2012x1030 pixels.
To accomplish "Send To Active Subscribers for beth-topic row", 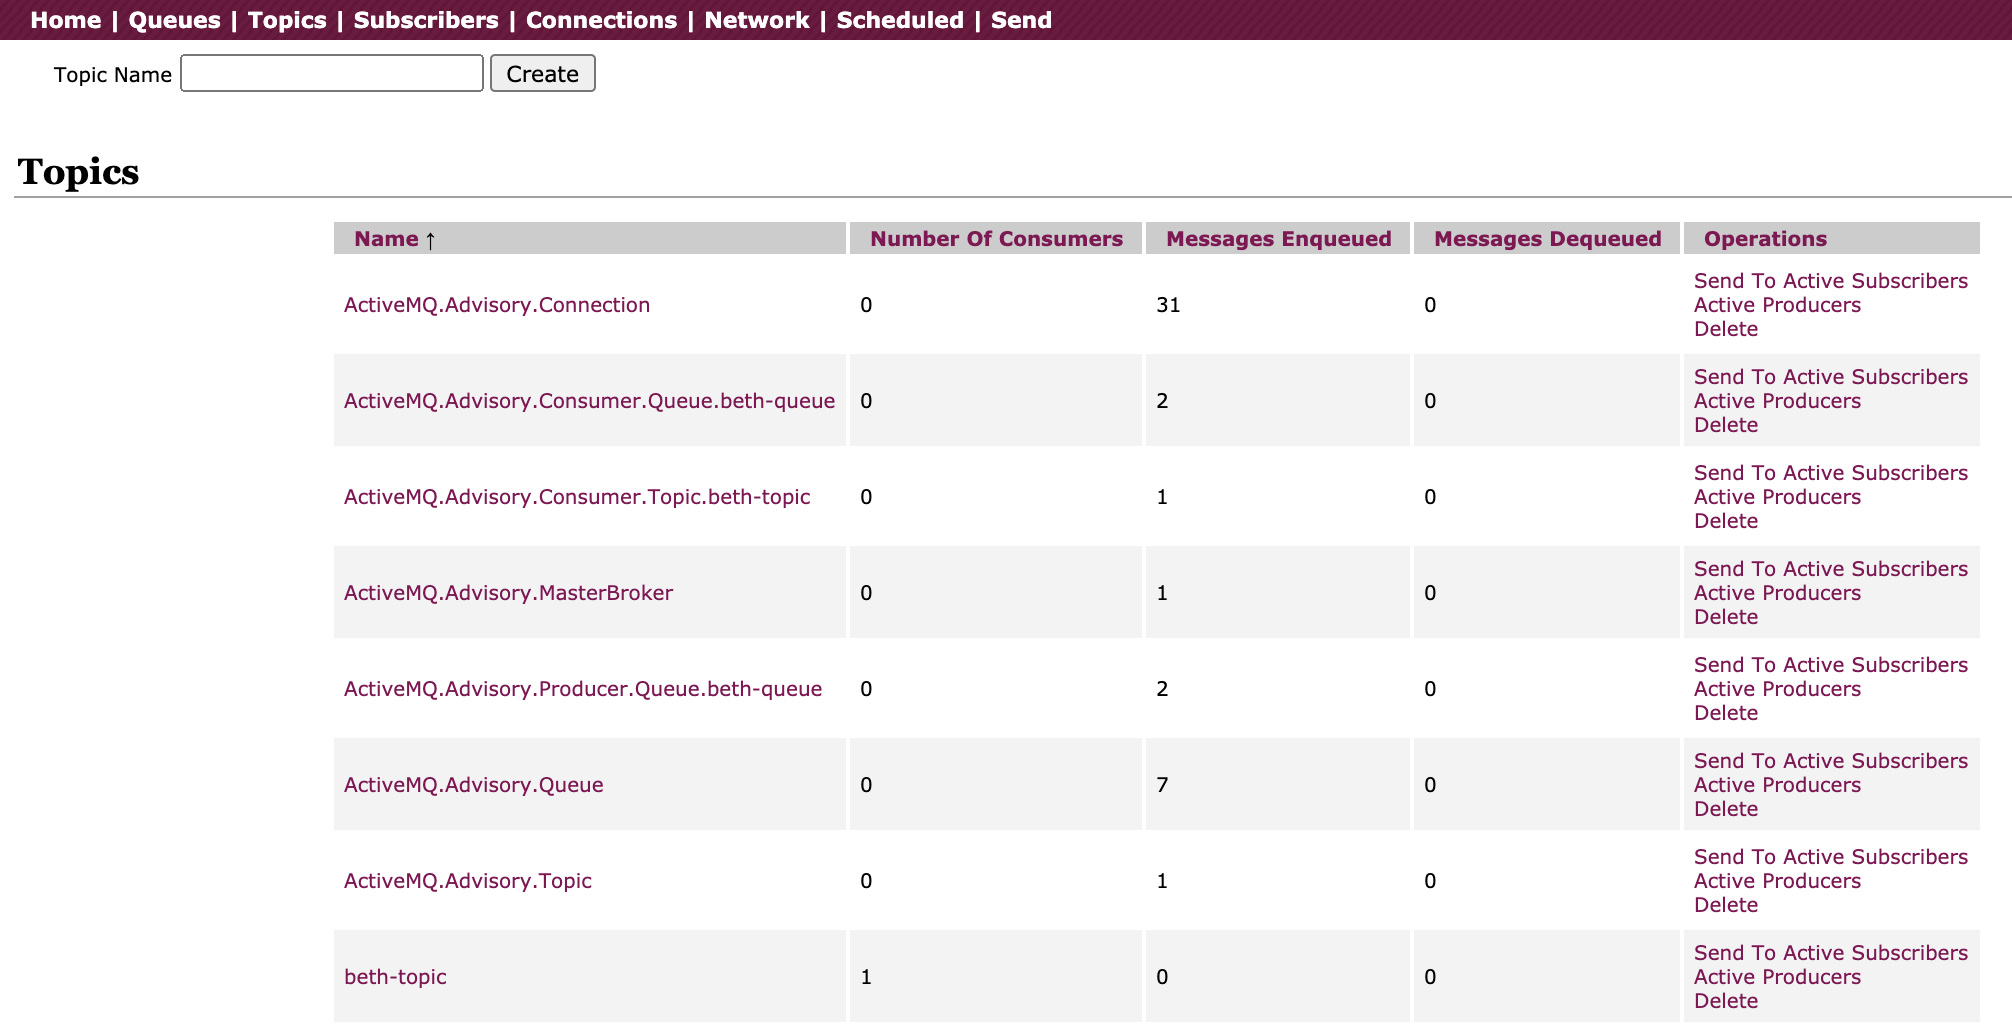I will click(x=1831, y=953).
